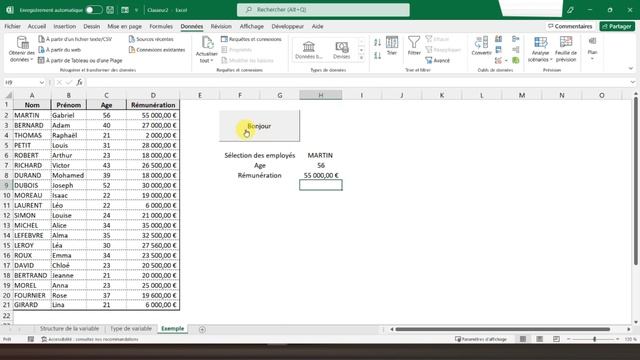Open Avancé advanced filter
This screenshot has width=640, height=360.
click(437, 60)
